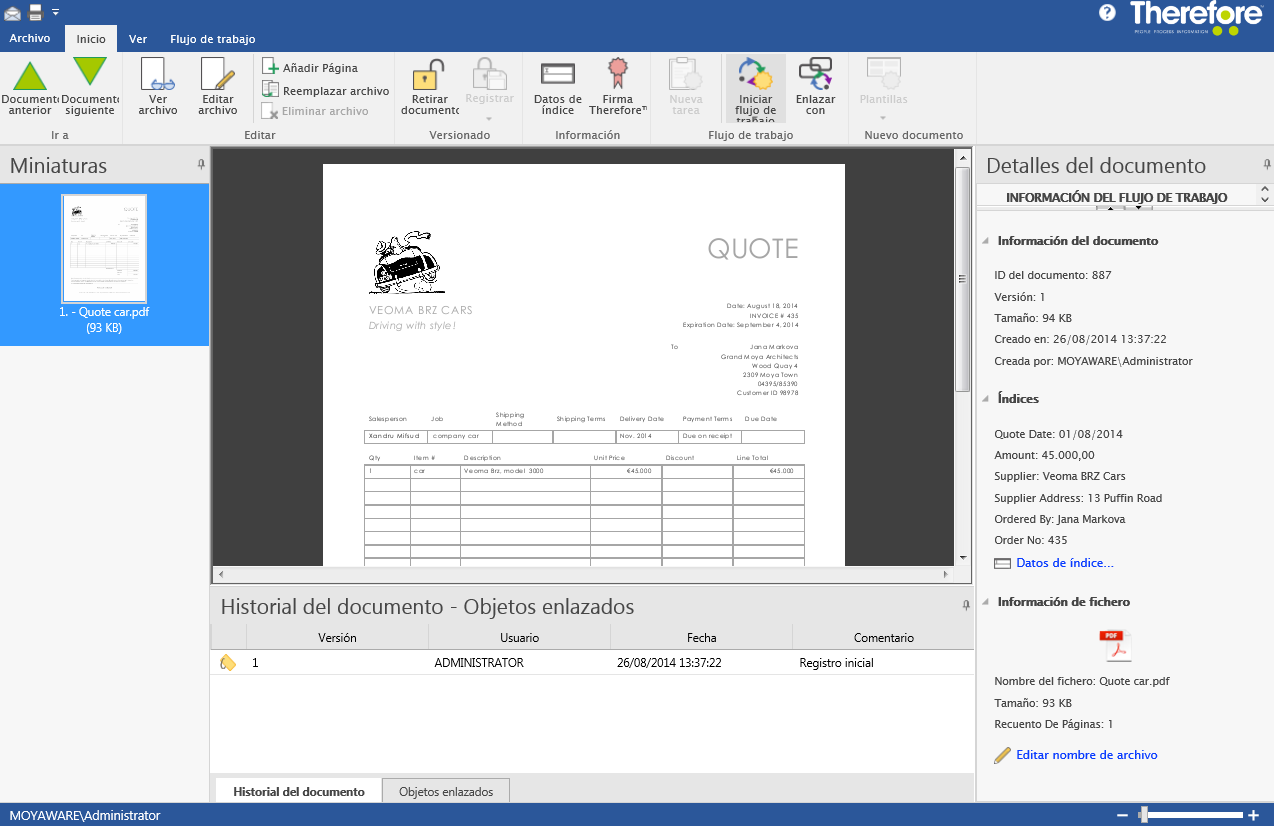The width and height of the screenshot is (1274, 826).
Task: Collapse the Información de fichero section
Action: click(987, 602)
